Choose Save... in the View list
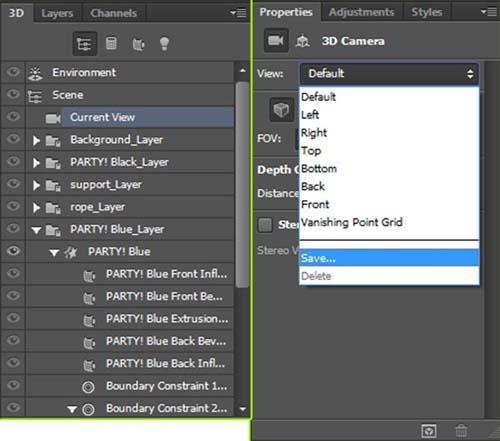 coord(389,258)
